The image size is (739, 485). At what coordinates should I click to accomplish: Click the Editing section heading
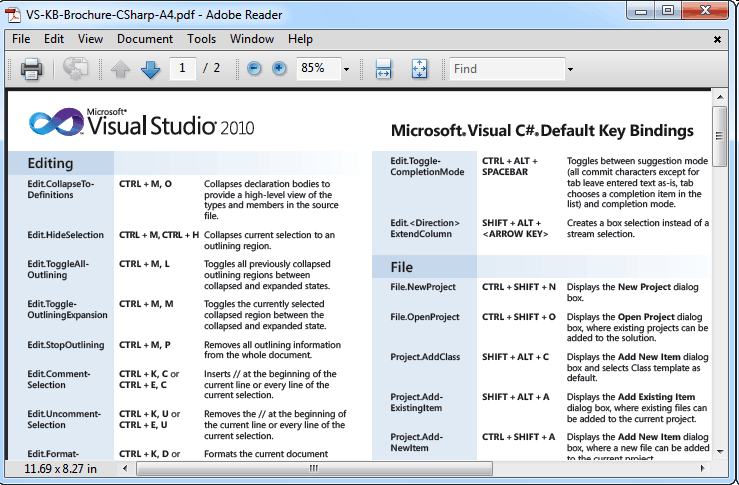point(50,164)
